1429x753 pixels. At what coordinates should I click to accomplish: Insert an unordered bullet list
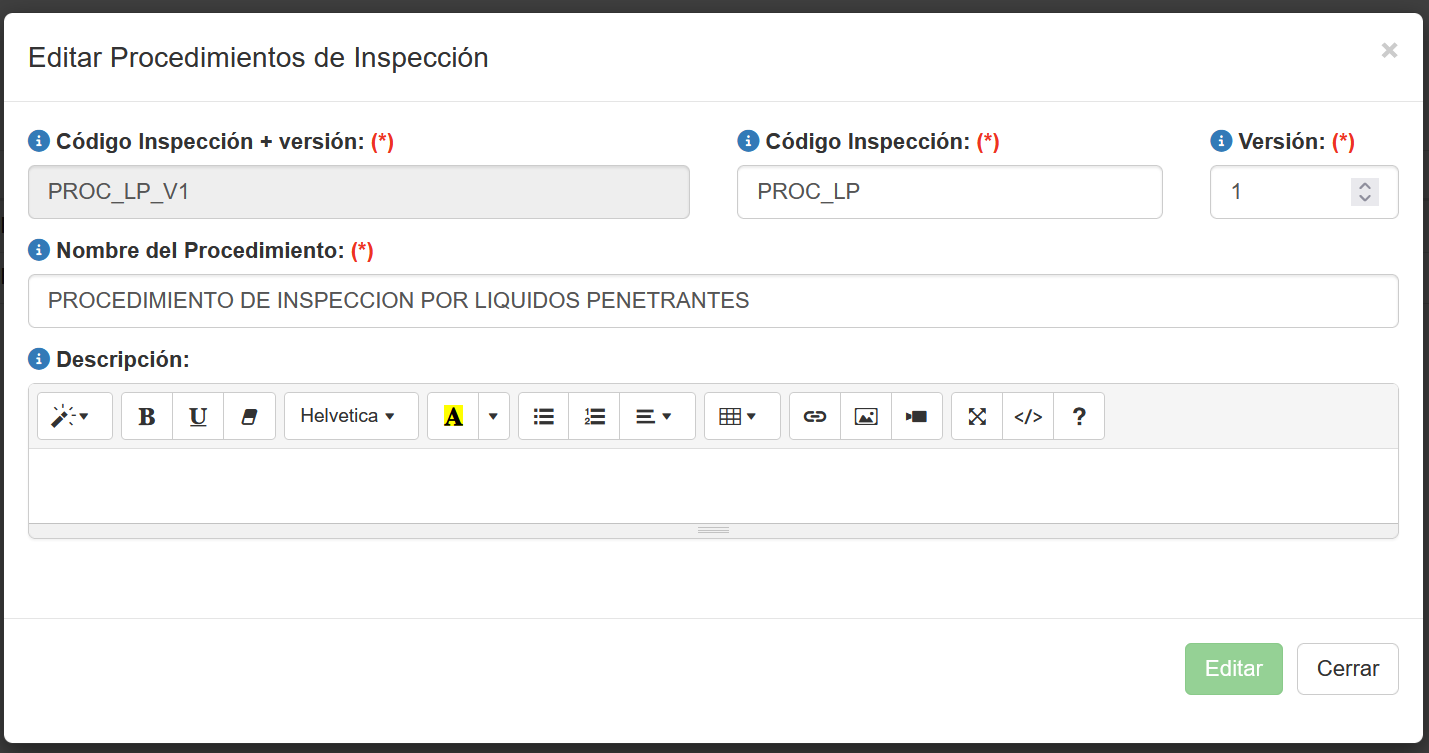click(544, 416)
